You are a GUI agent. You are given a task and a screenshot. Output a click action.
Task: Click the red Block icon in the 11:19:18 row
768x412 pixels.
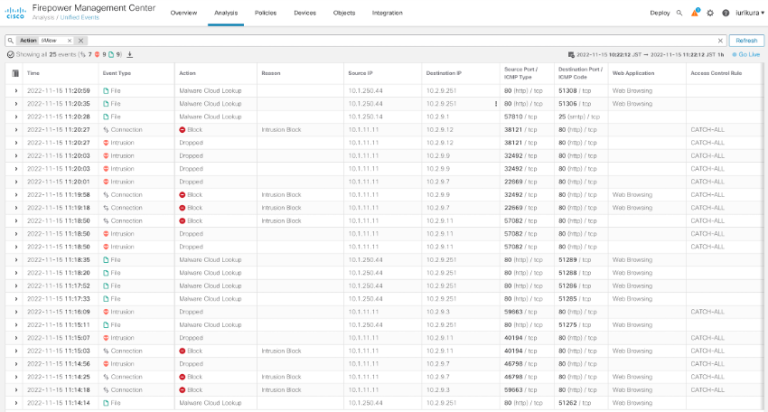pyautogui.click(x=182, y=208)
